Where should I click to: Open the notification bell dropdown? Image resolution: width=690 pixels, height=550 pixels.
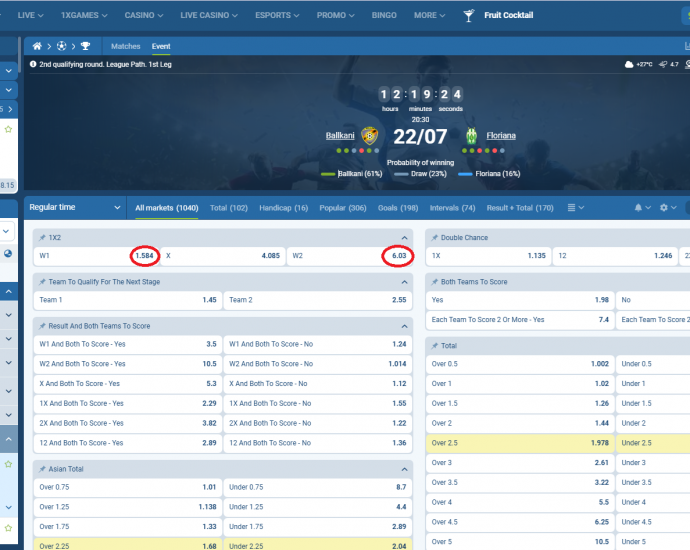point(642,208)
